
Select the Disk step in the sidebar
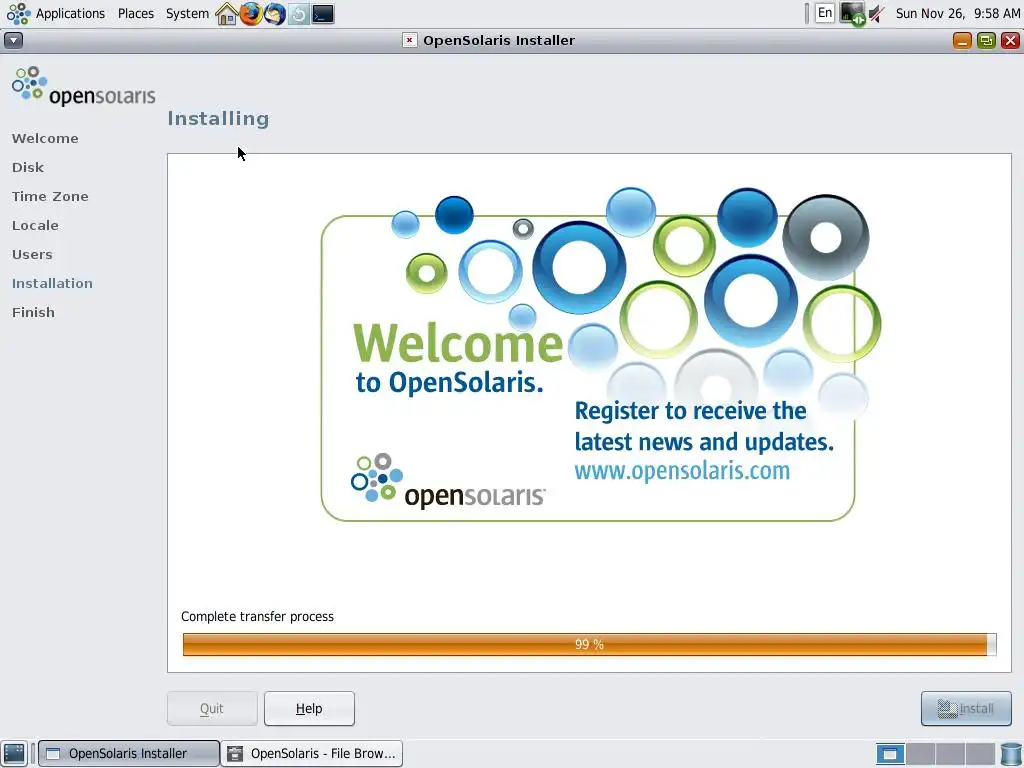click(28, 167)
